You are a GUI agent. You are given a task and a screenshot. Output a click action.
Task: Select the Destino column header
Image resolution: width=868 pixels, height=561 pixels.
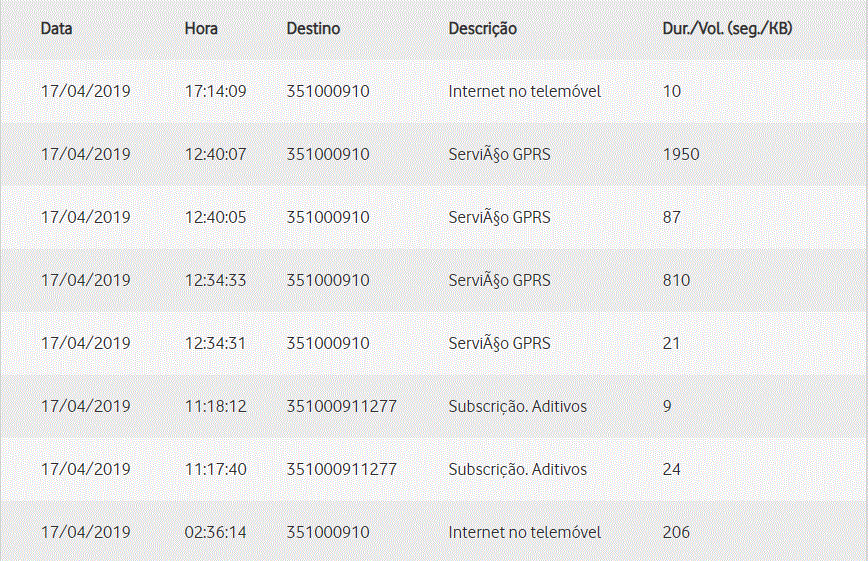click(x=313, y=29)
